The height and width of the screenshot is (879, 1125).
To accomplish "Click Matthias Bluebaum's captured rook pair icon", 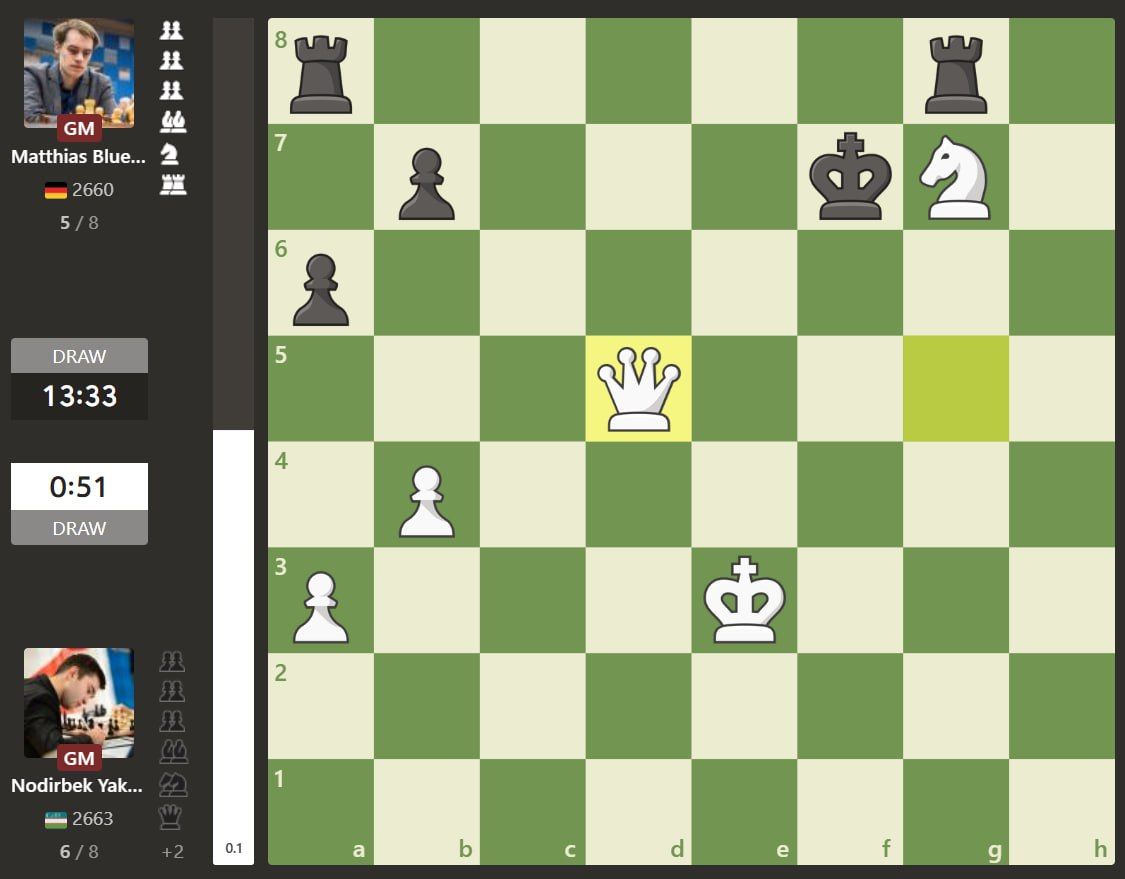I will pos(173,184).
